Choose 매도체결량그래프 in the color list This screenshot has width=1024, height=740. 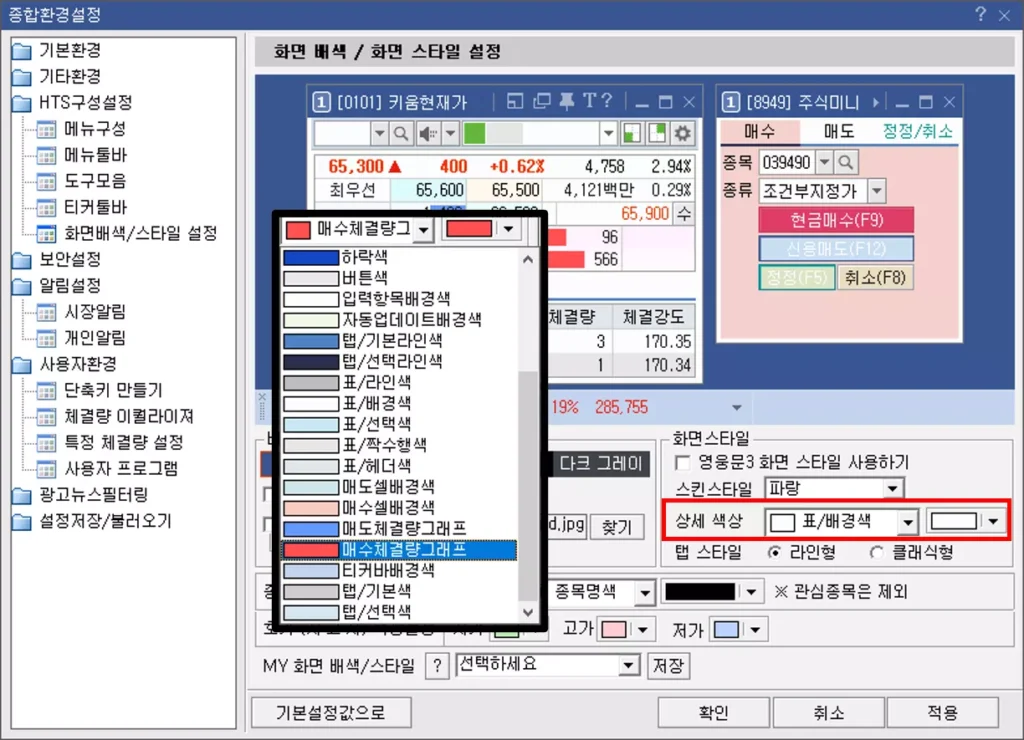pyautogui.click(x=400, y=528)
